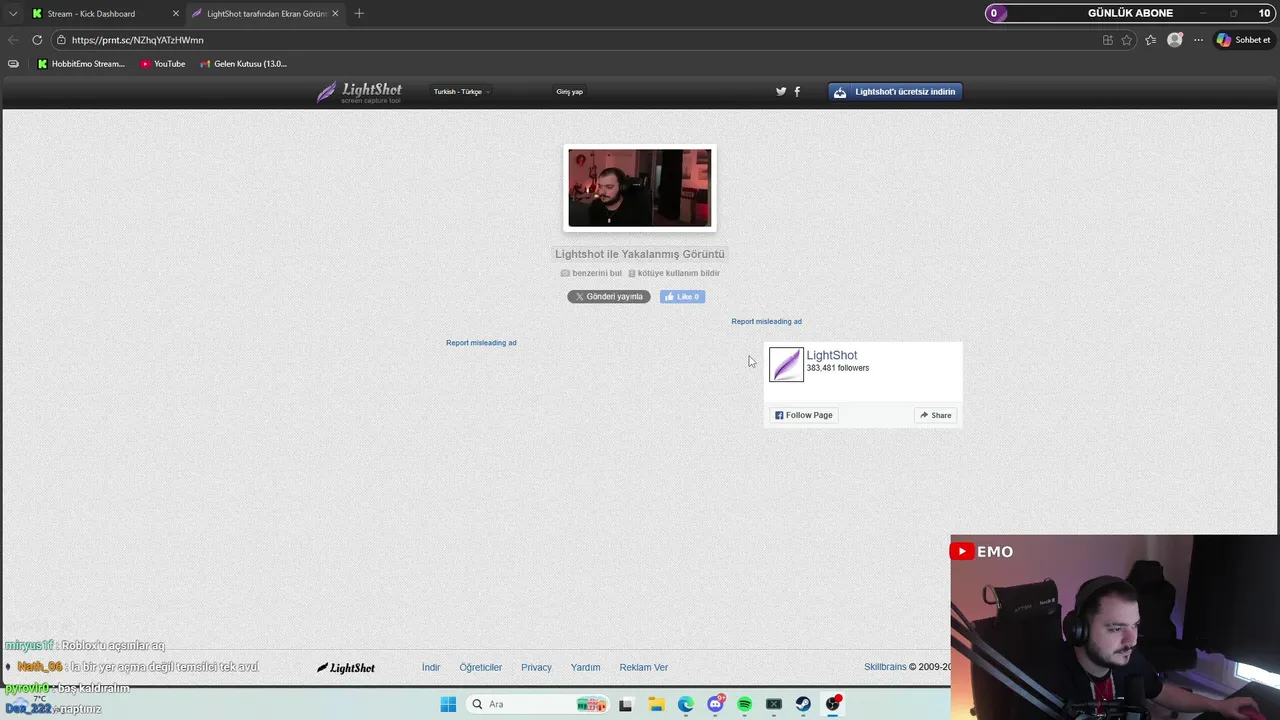Open the İndir footer link

[x=431, y=667]
